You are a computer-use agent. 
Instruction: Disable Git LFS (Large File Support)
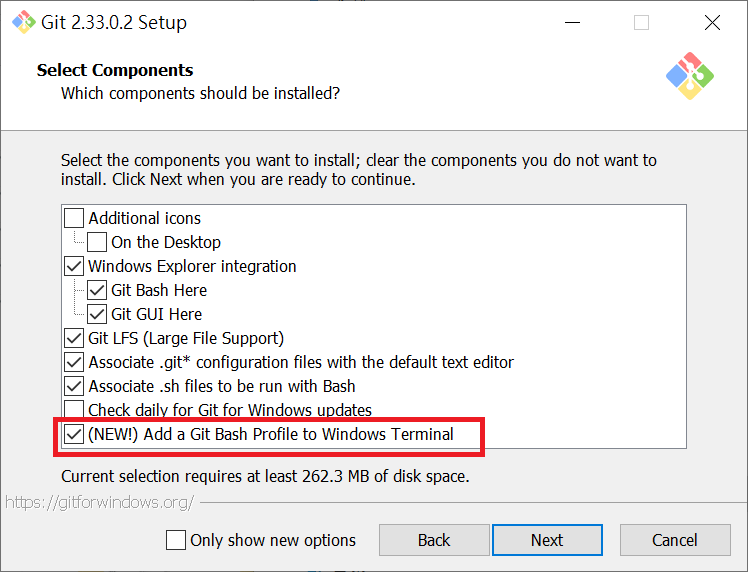click(x=74, y=338)
